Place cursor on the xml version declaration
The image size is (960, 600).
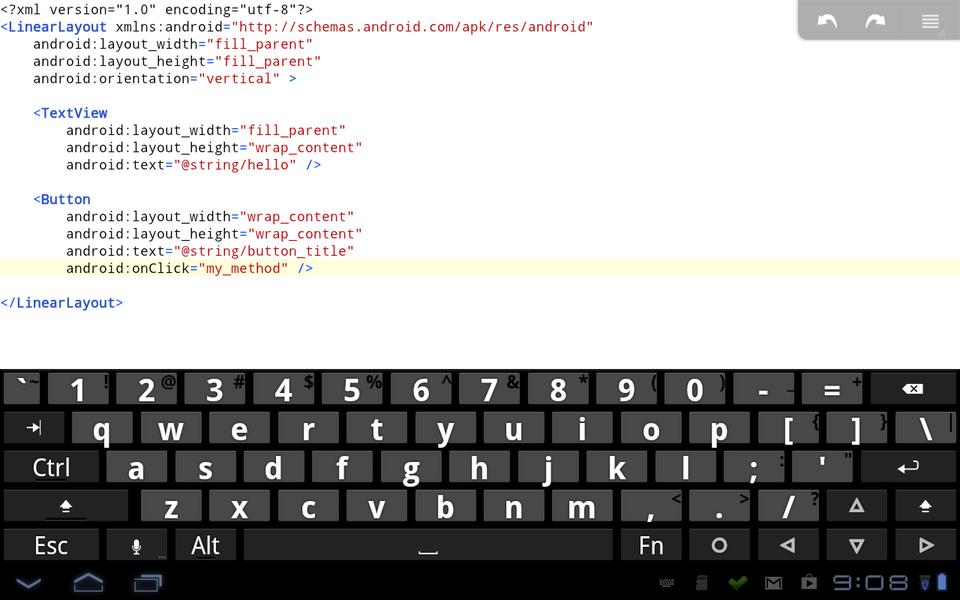click(157, 10)
